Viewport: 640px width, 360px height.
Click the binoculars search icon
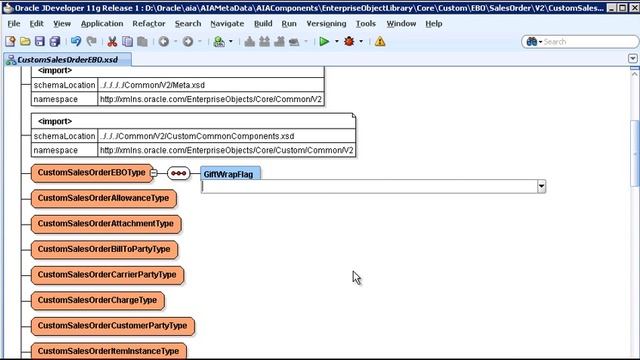coord(531,41)
